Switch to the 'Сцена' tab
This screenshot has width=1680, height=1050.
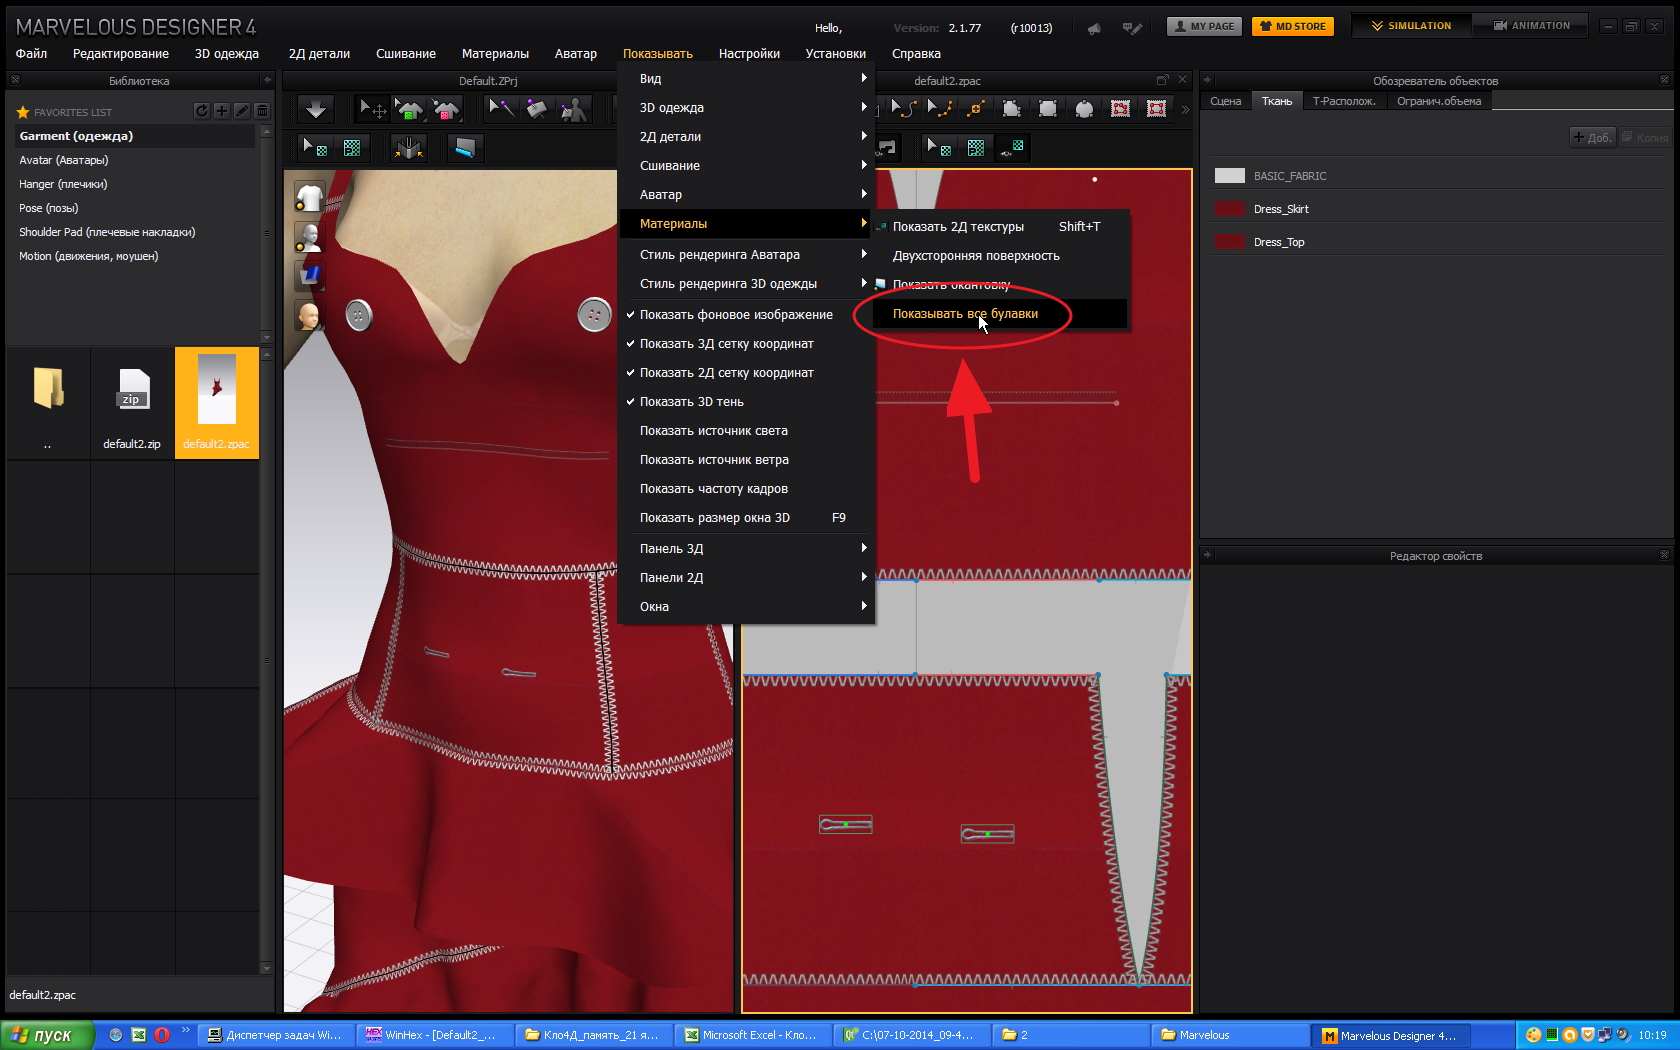click(x=1225, y=101)
